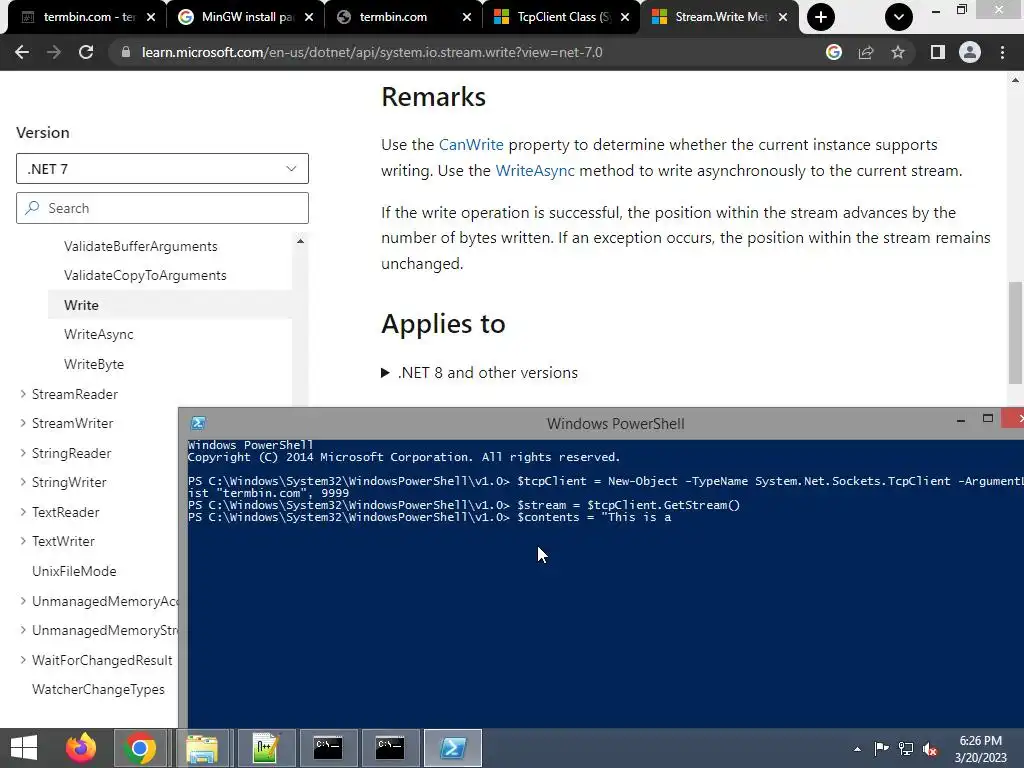Image resolution: width=1024 pixels, height=768 pixels.
Task: Open WriteByte in the sidebar
Action: [94, 364]
